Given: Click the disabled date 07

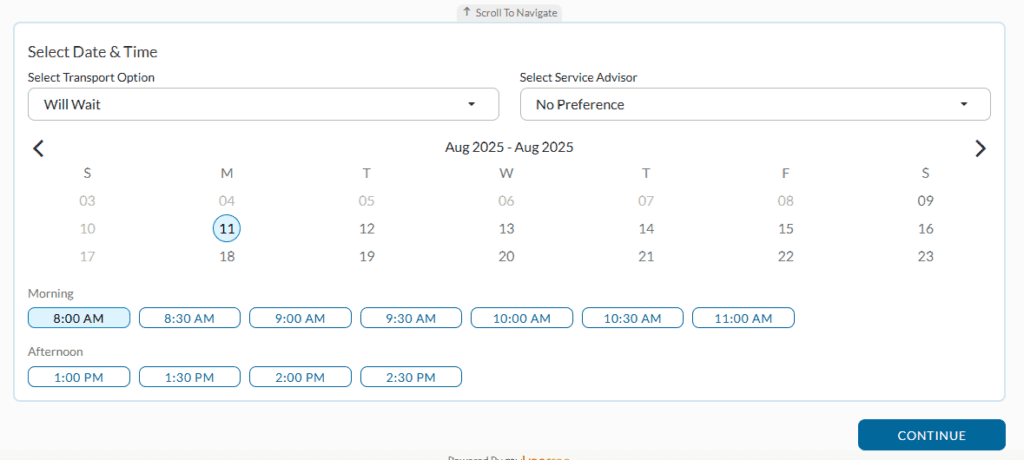Looking at the screenshot, I should [x=647, y=201].
